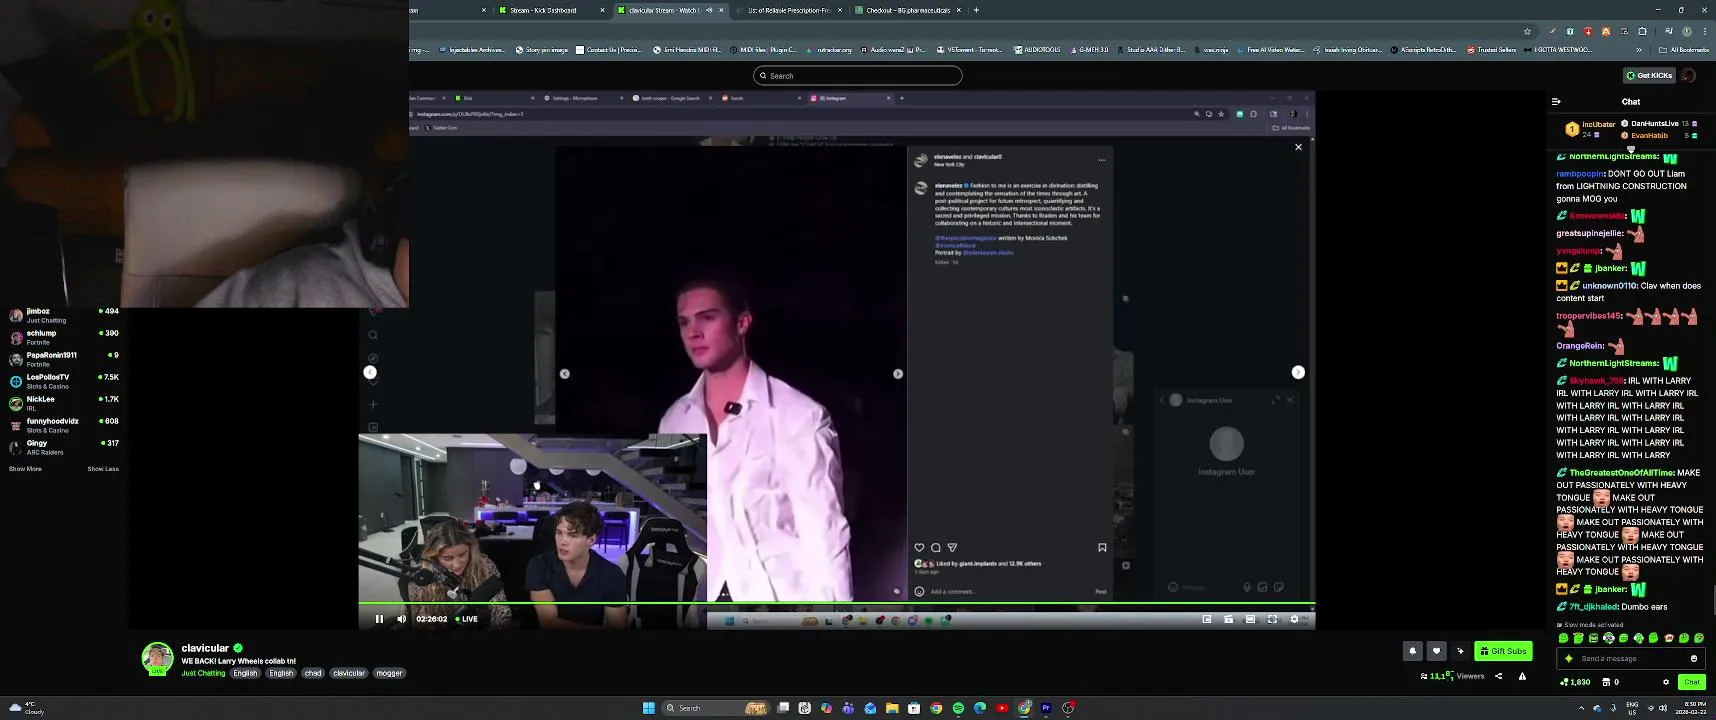Switch to Use of Reliable Prescription tab
Screen dimensions: 1716x720
coord(789,10)
